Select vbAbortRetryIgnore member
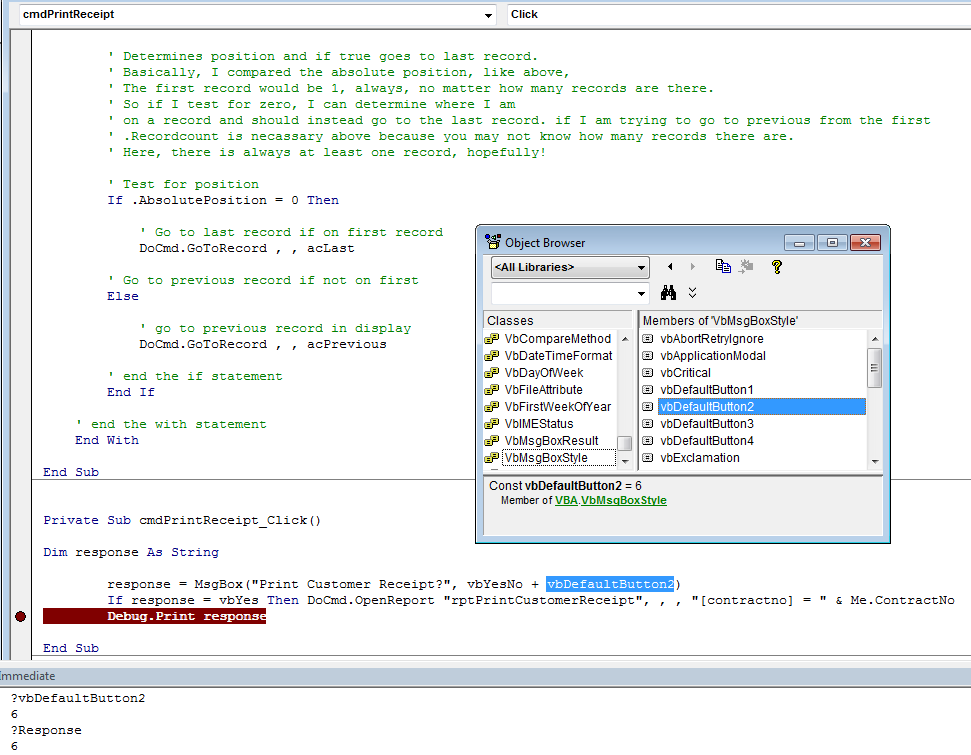This screenshot has width=971, height=755. pyautogui.click(x=712, y=339)
